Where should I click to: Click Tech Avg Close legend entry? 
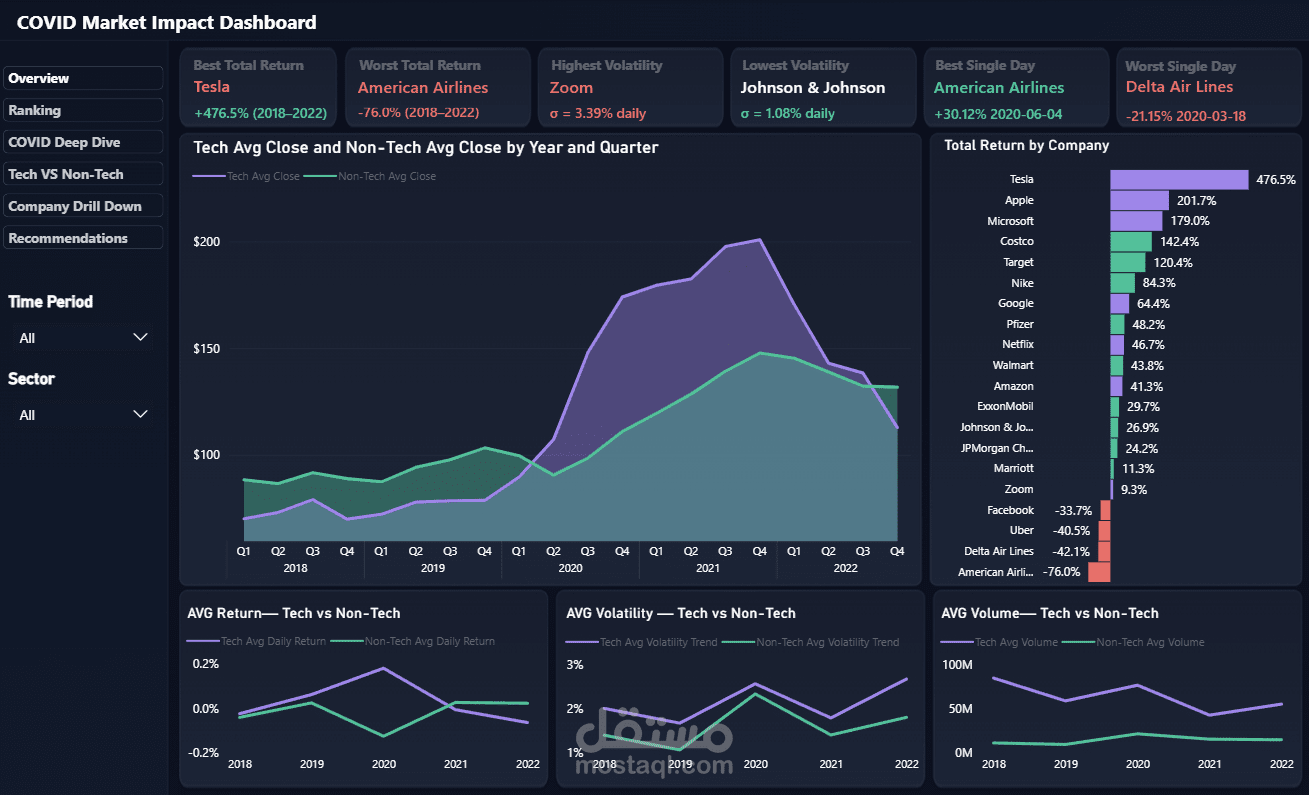tap(246, 176)
